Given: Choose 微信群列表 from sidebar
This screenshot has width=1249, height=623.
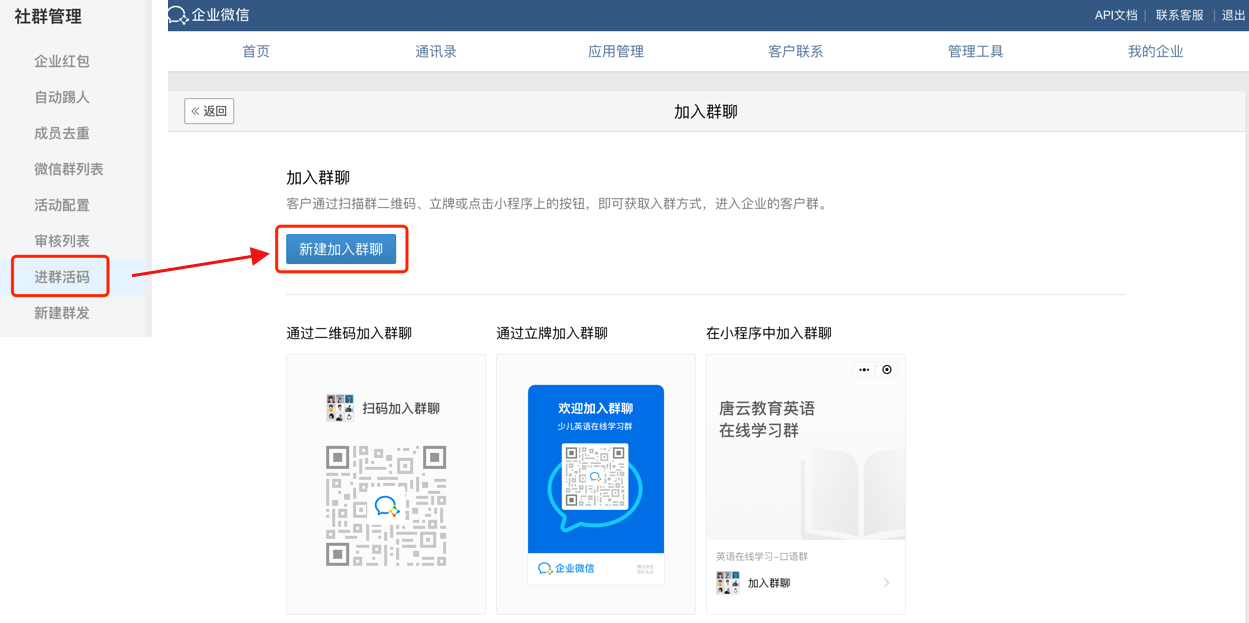Looking at the screenshot, I should point(69,169).
